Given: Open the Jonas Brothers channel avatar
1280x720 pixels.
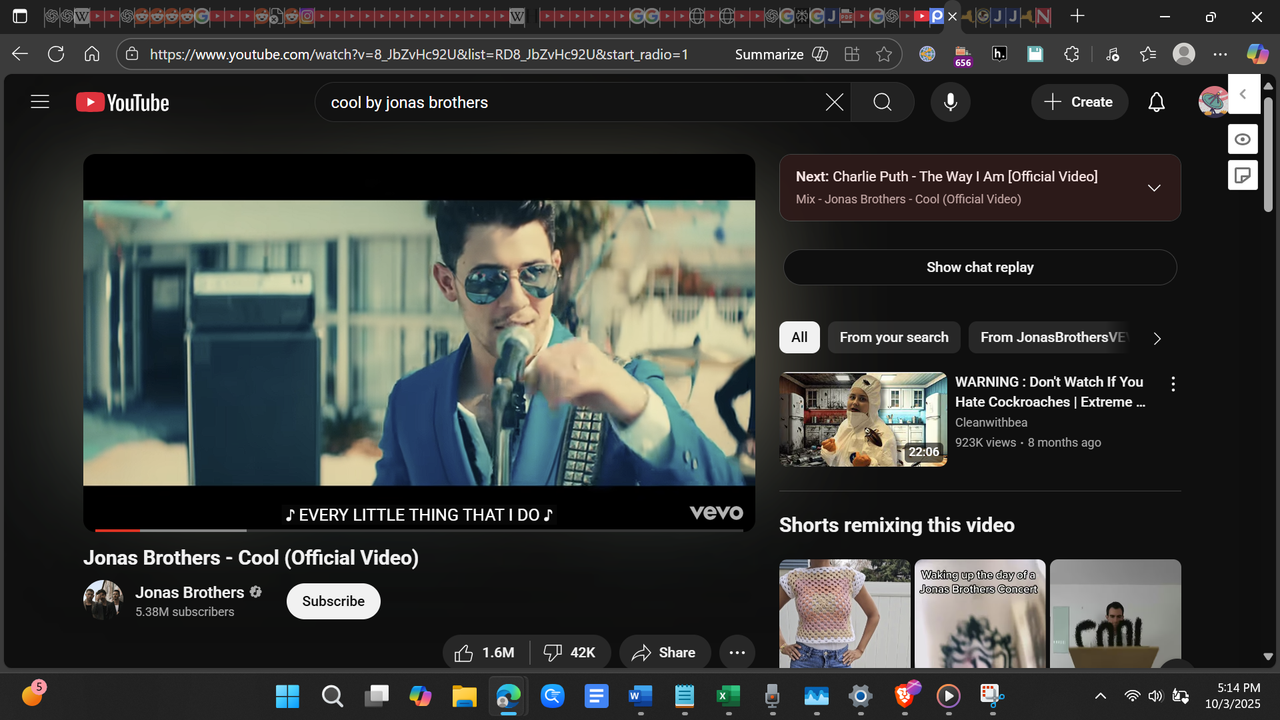Looking at the screenshot, I should click(x=103, y=600).
